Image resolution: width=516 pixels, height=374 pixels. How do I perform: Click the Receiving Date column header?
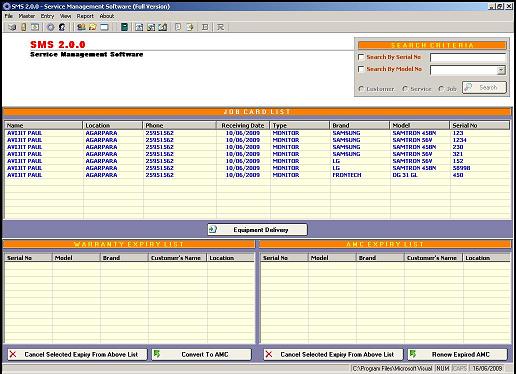click(243, 125)
